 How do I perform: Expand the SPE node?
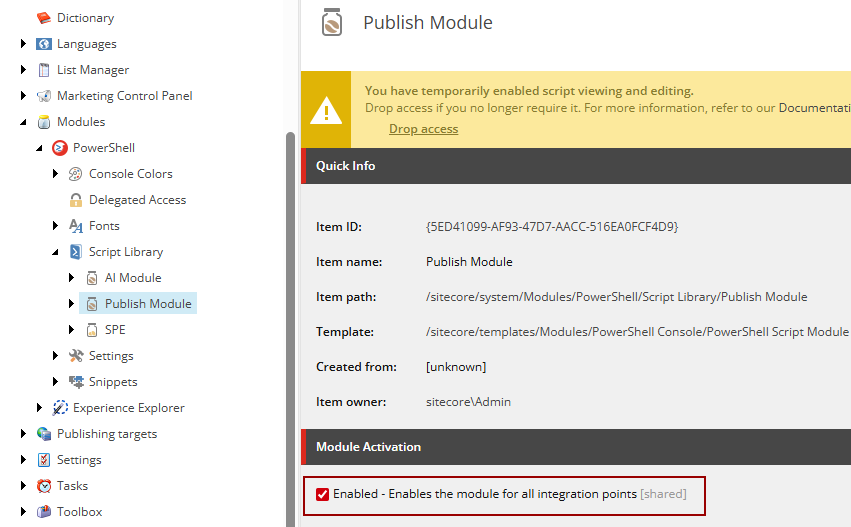[x=71, y=329]
